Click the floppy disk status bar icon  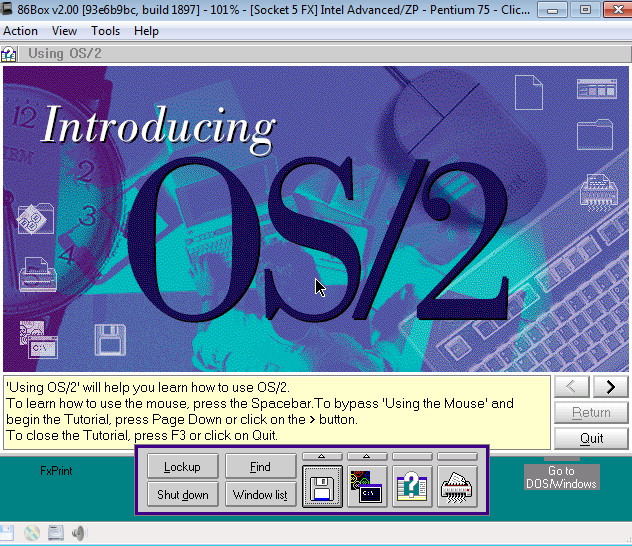pyautogui.click(x=7, y=533)
